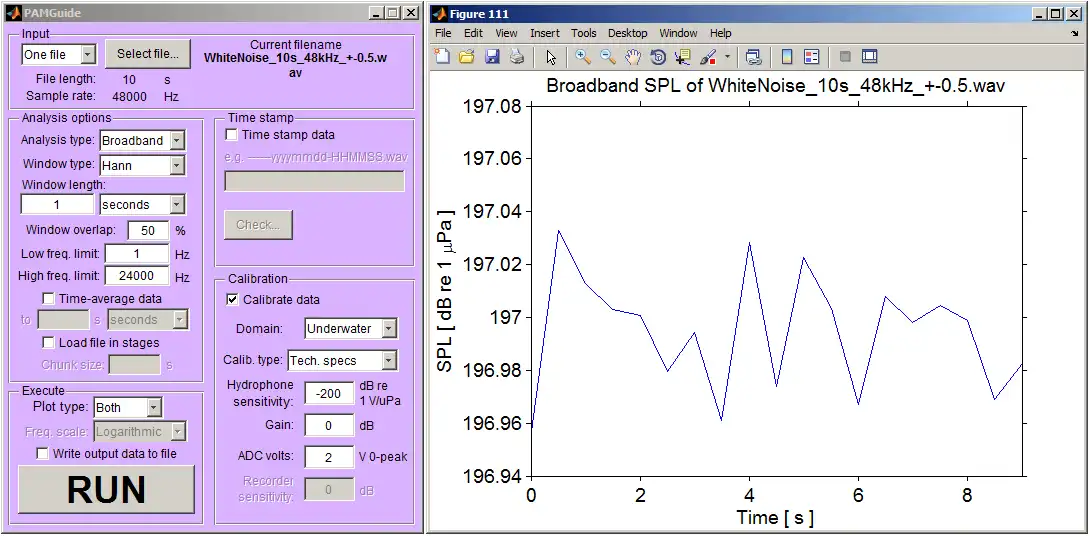1090x536 pixels.
Task: Open the Analysis type Broadband dropdown
Action: coord(142,140)
